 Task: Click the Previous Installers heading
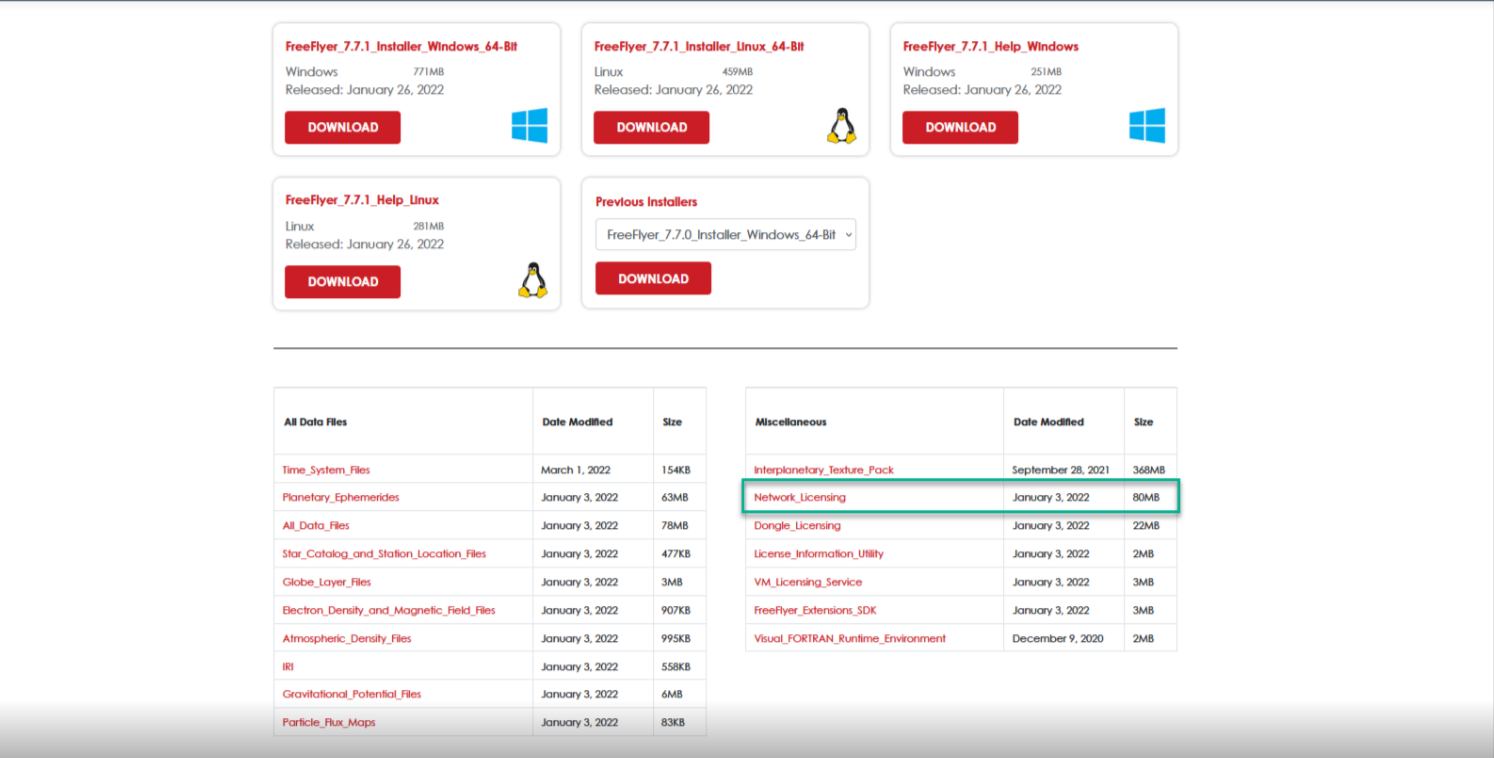tap(646, 202)
